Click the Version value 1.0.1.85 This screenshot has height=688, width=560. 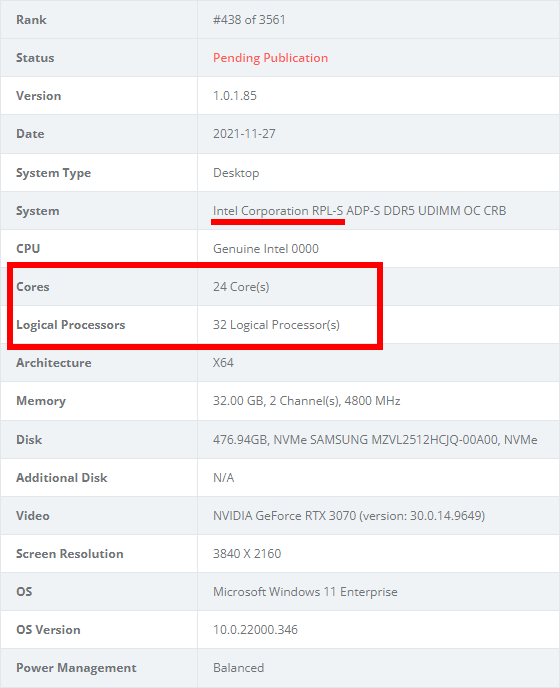pyautogui.click(x=235, y=96)
